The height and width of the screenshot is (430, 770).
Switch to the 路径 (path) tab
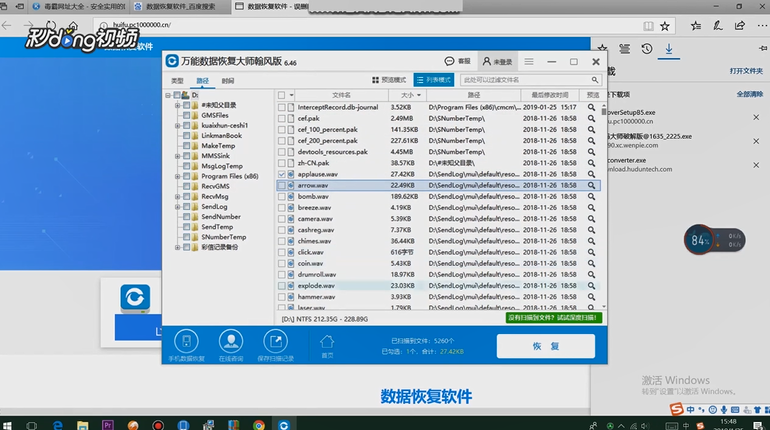tap(203, 81)
